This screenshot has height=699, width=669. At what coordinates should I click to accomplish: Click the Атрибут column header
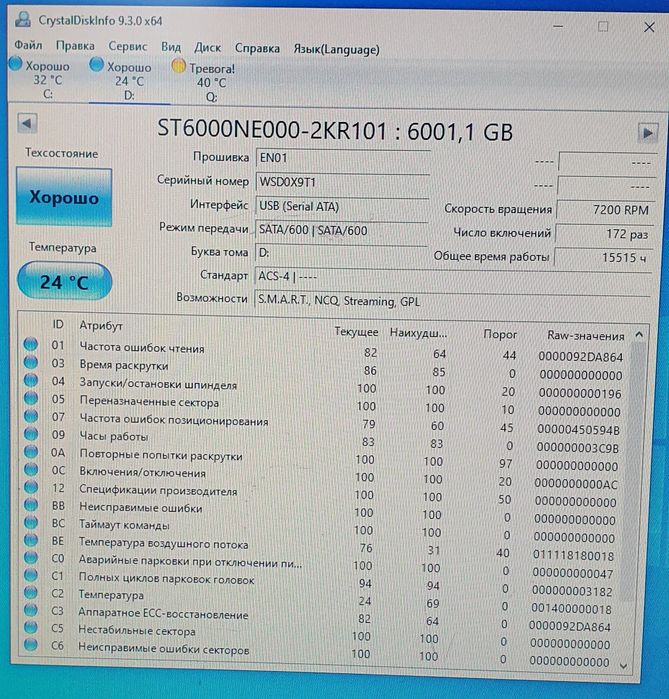[101, 326]
